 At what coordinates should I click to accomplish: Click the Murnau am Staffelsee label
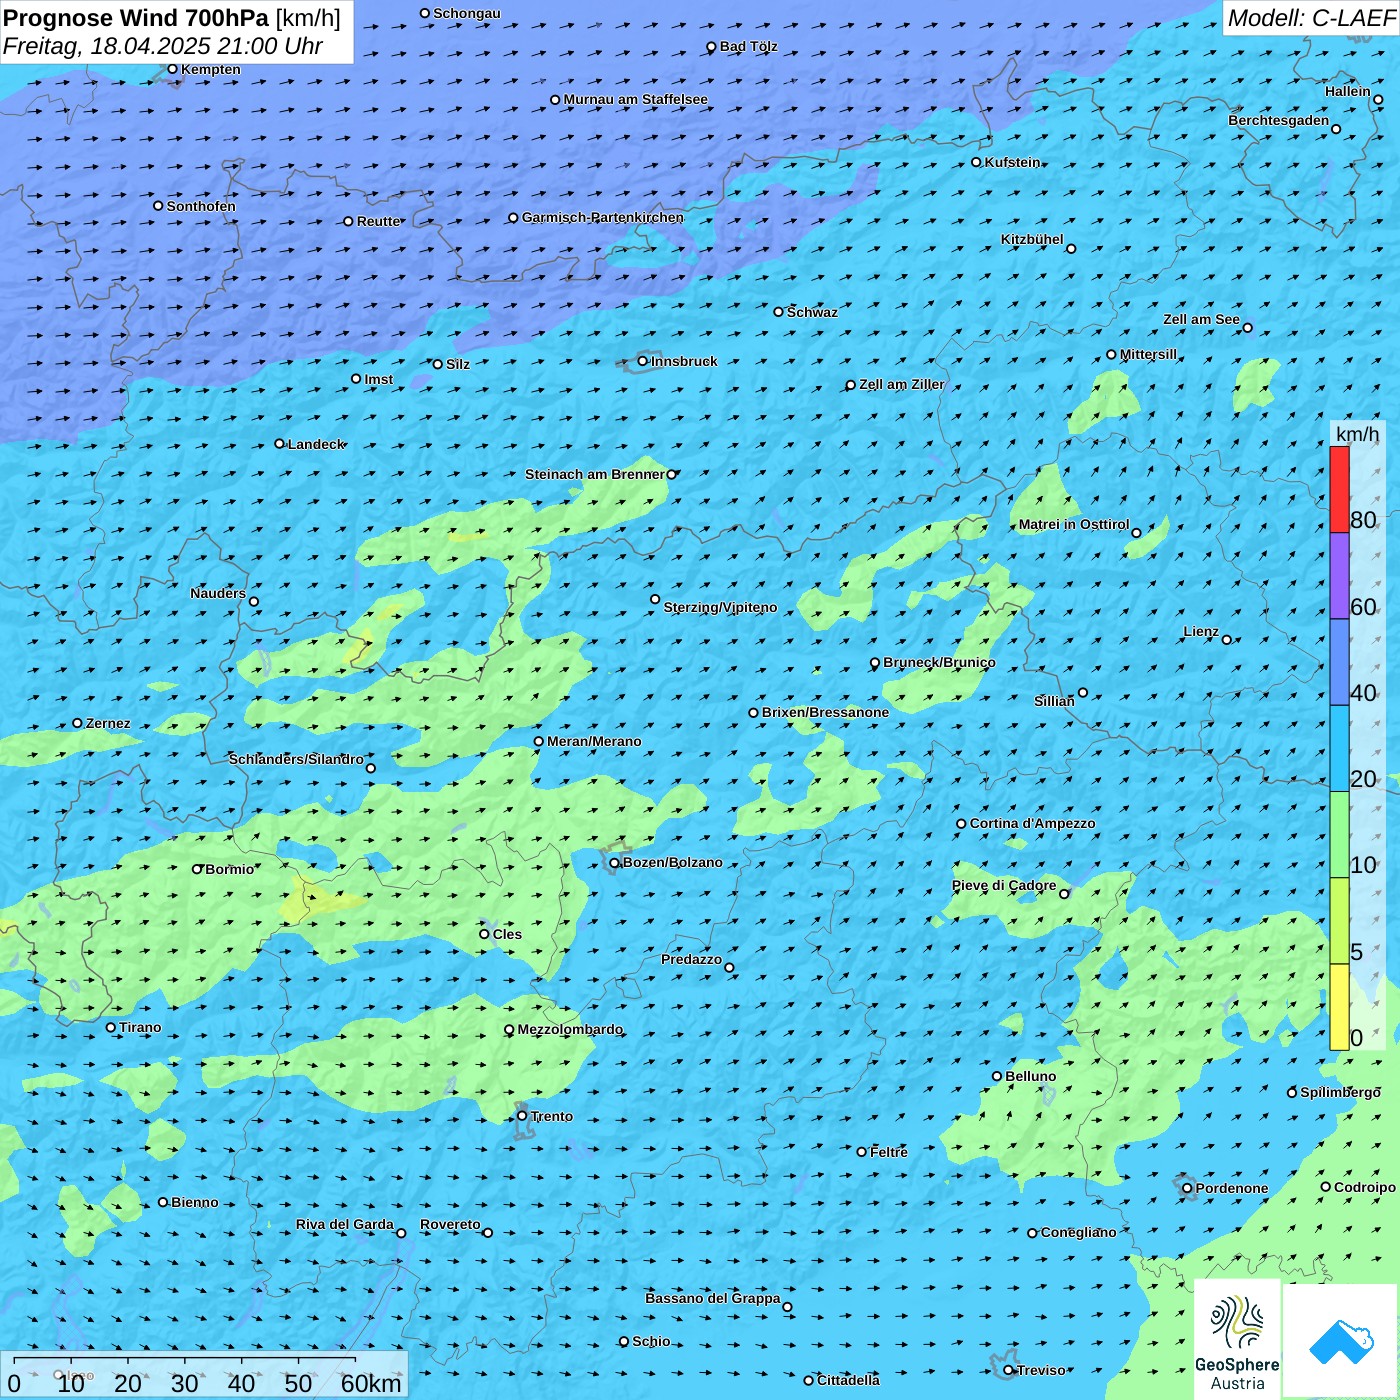(635, 99)
